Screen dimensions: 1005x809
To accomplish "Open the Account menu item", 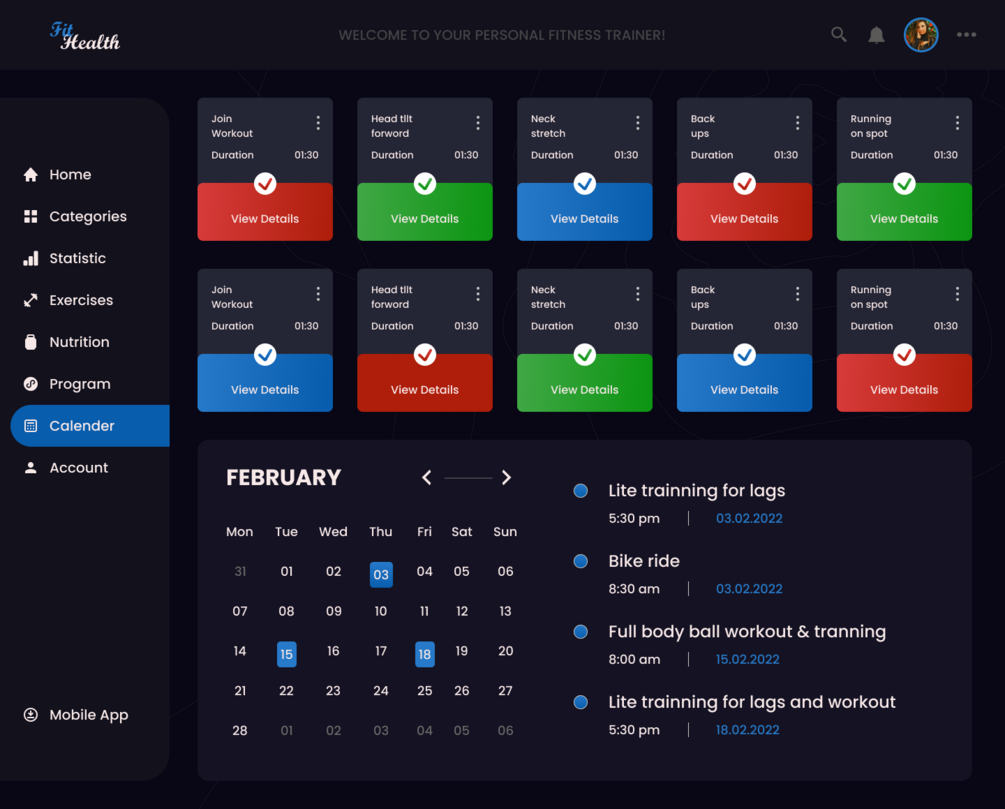I will click(x=78, y=467).
